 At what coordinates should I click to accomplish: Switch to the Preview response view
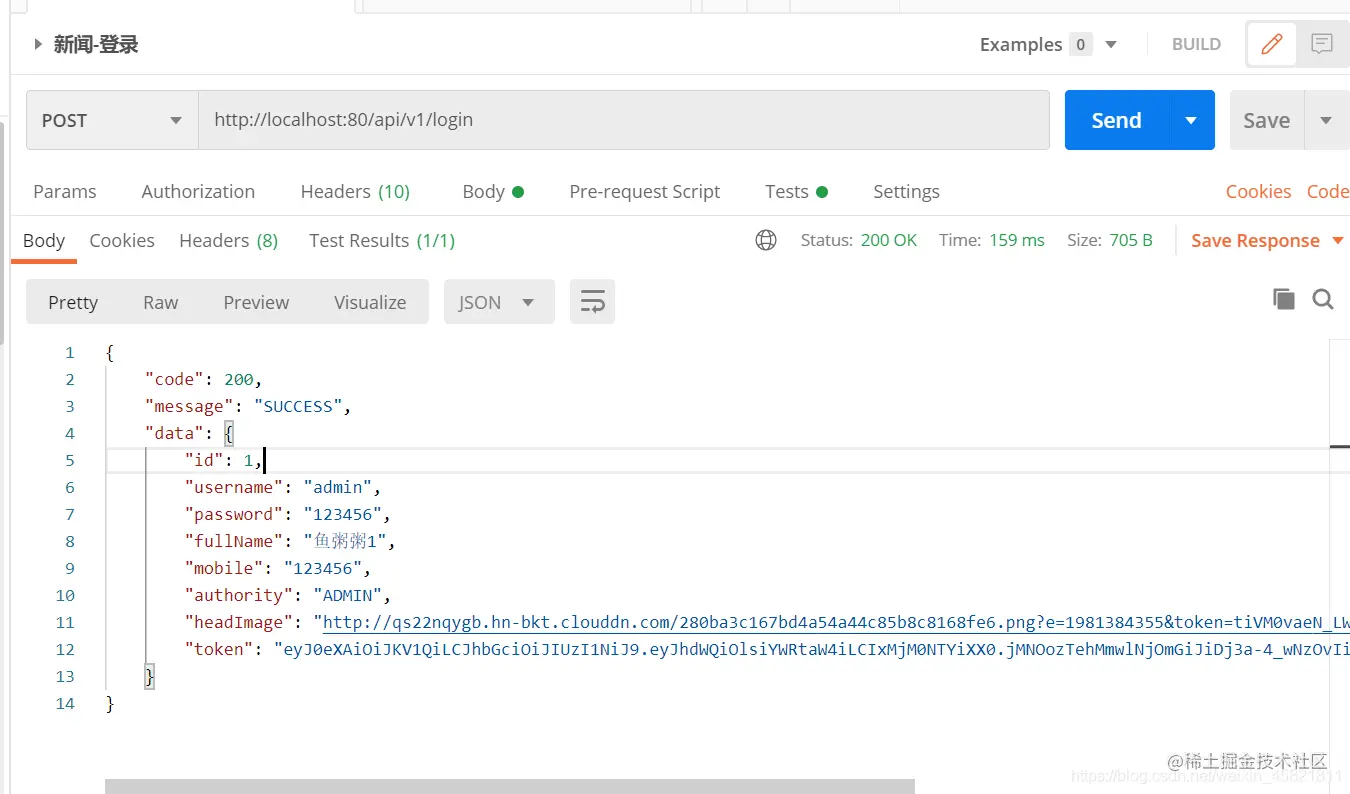pos(256,302)
